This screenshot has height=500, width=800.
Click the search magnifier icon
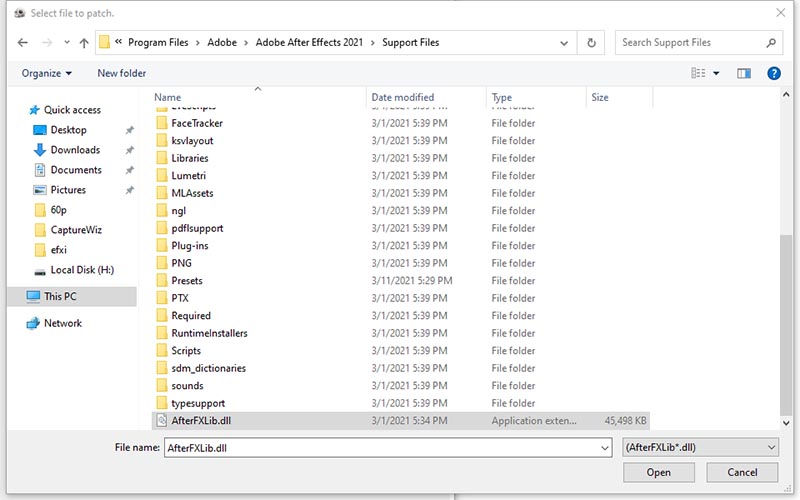click(771, 43)
